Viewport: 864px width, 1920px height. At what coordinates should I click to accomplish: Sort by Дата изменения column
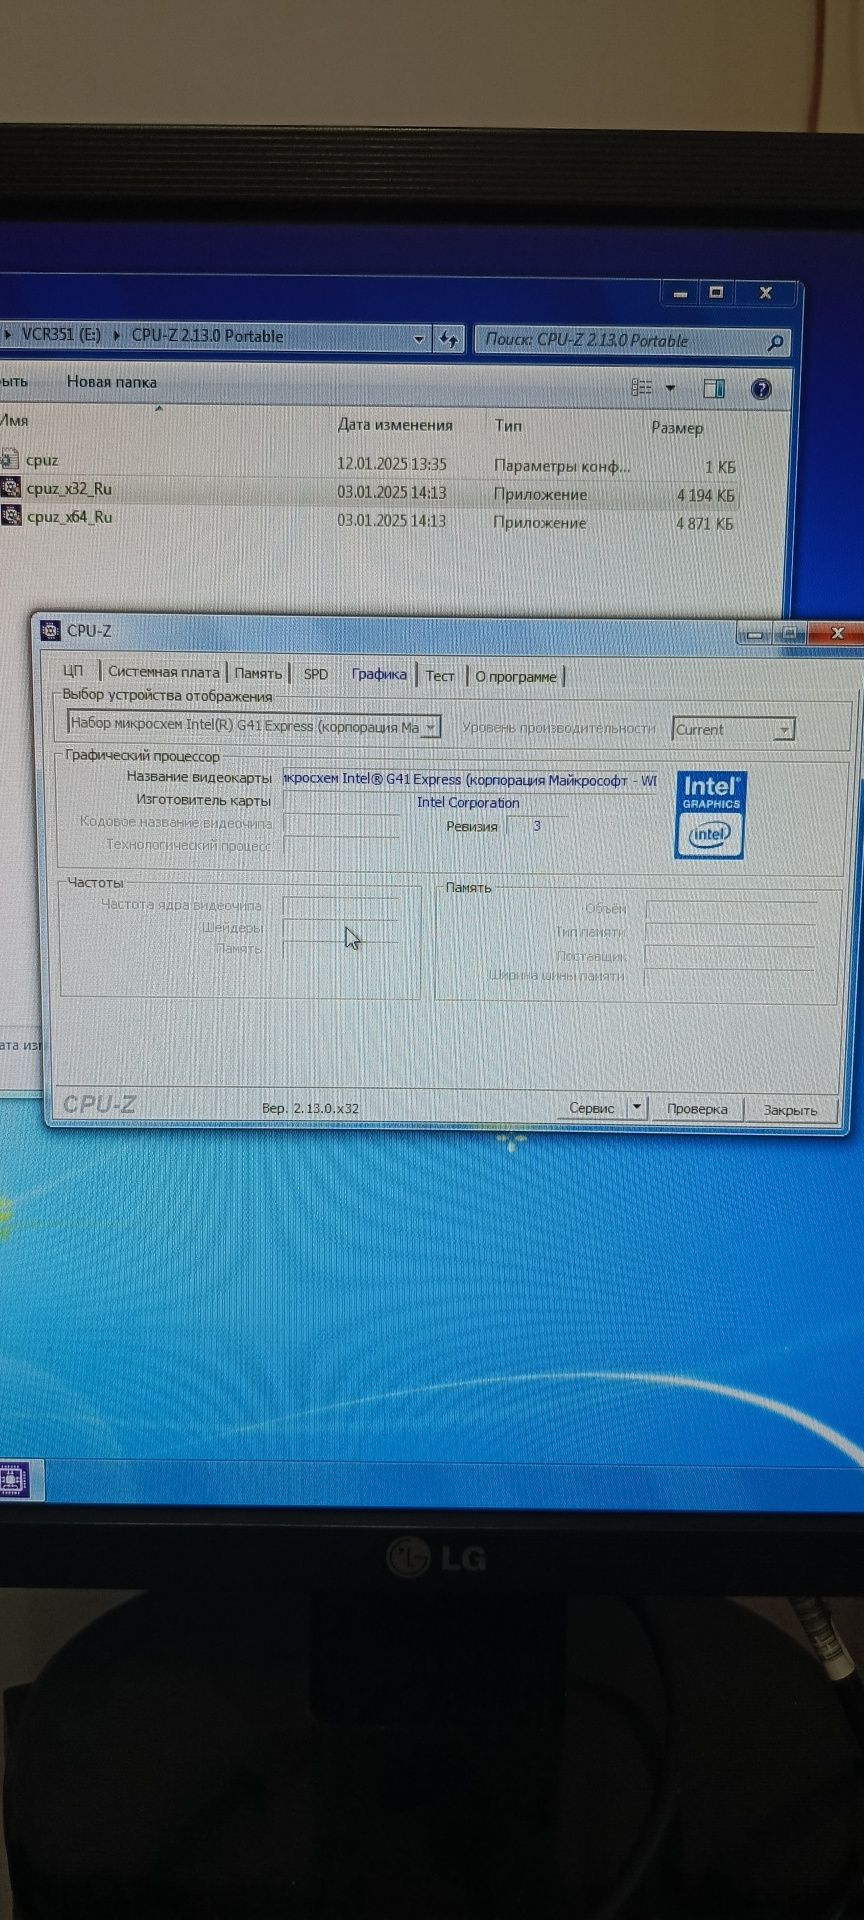395,425
